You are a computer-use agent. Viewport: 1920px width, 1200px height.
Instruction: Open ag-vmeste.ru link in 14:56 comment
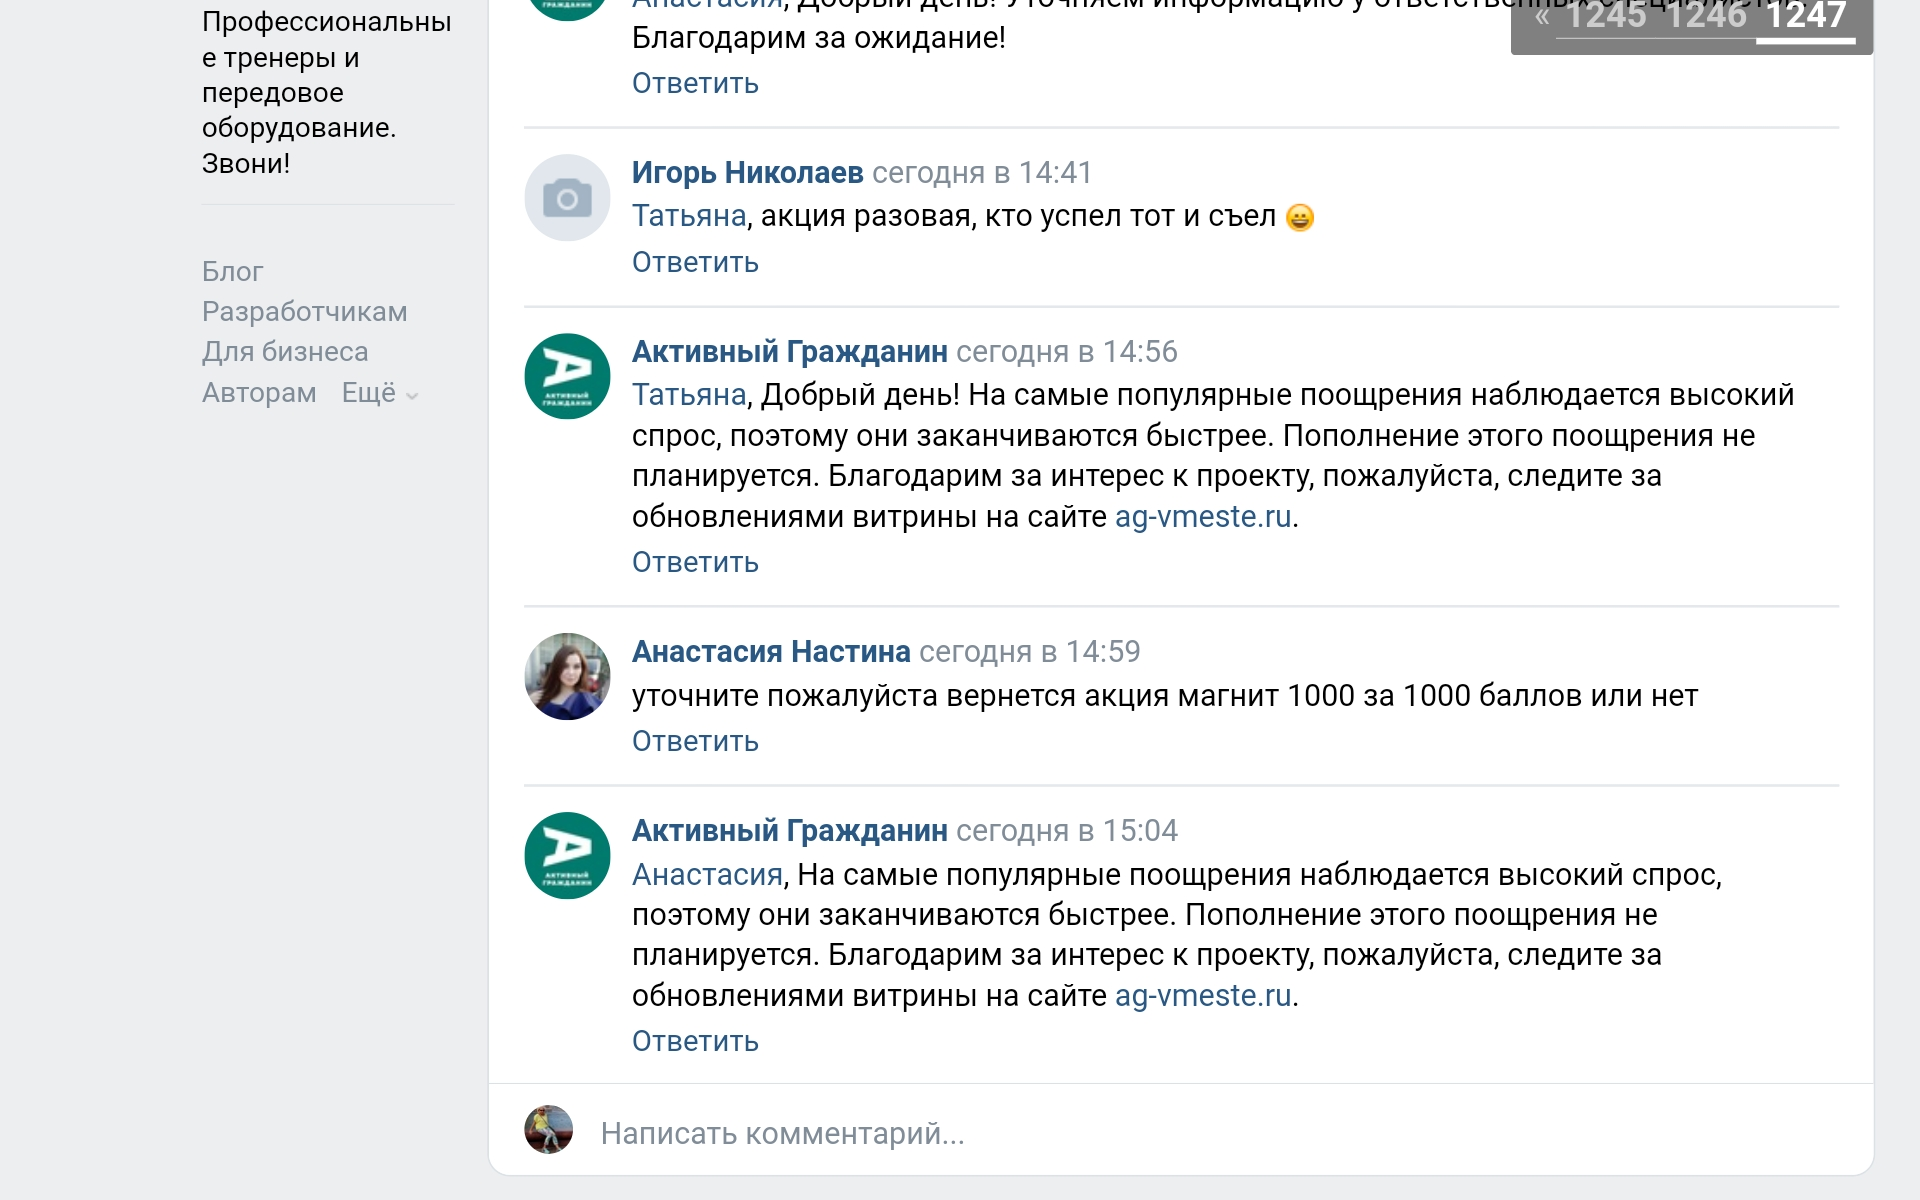[x=1203, y=517]
